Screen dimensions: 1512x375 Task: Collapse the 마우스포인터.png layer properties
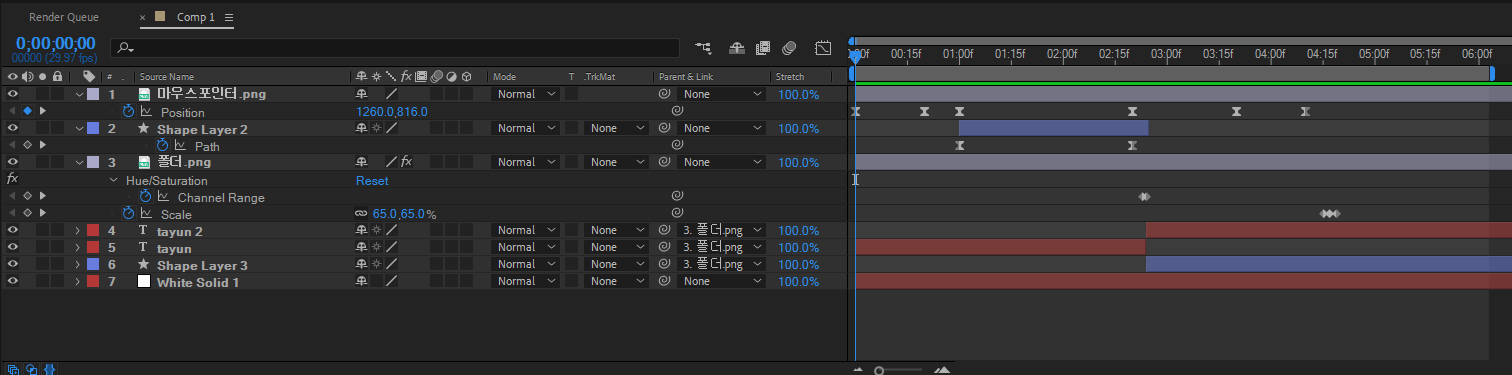(x=80, y=94)
